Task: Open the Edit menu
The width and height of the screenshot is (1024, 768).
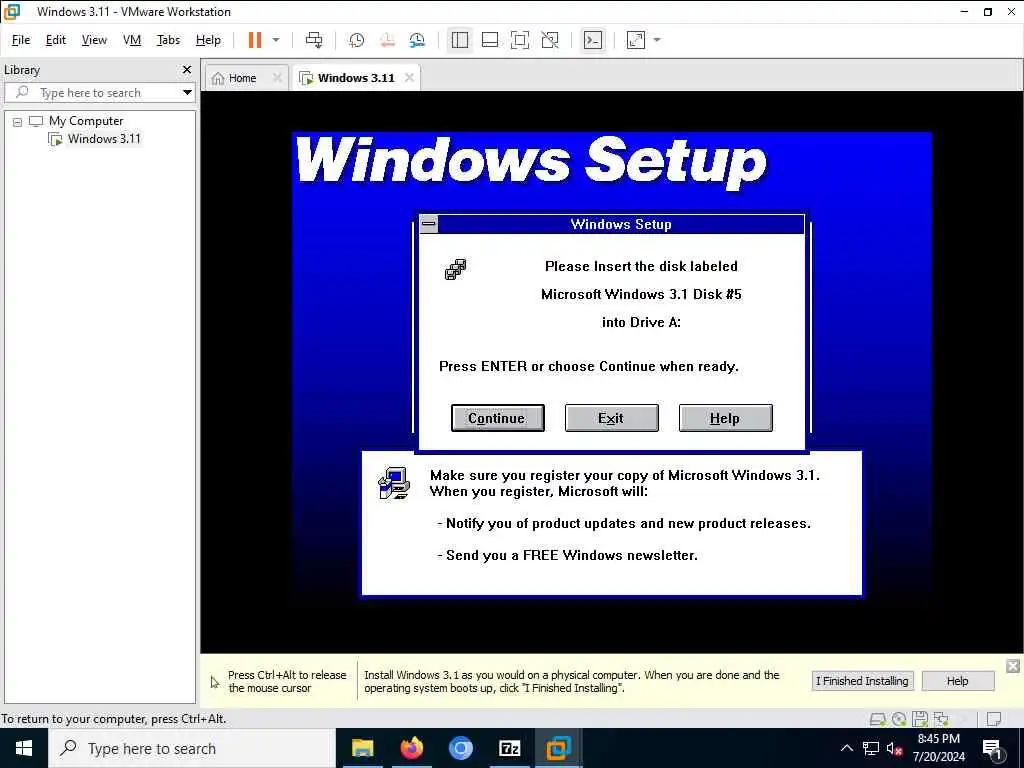Action: click(56, 40)
